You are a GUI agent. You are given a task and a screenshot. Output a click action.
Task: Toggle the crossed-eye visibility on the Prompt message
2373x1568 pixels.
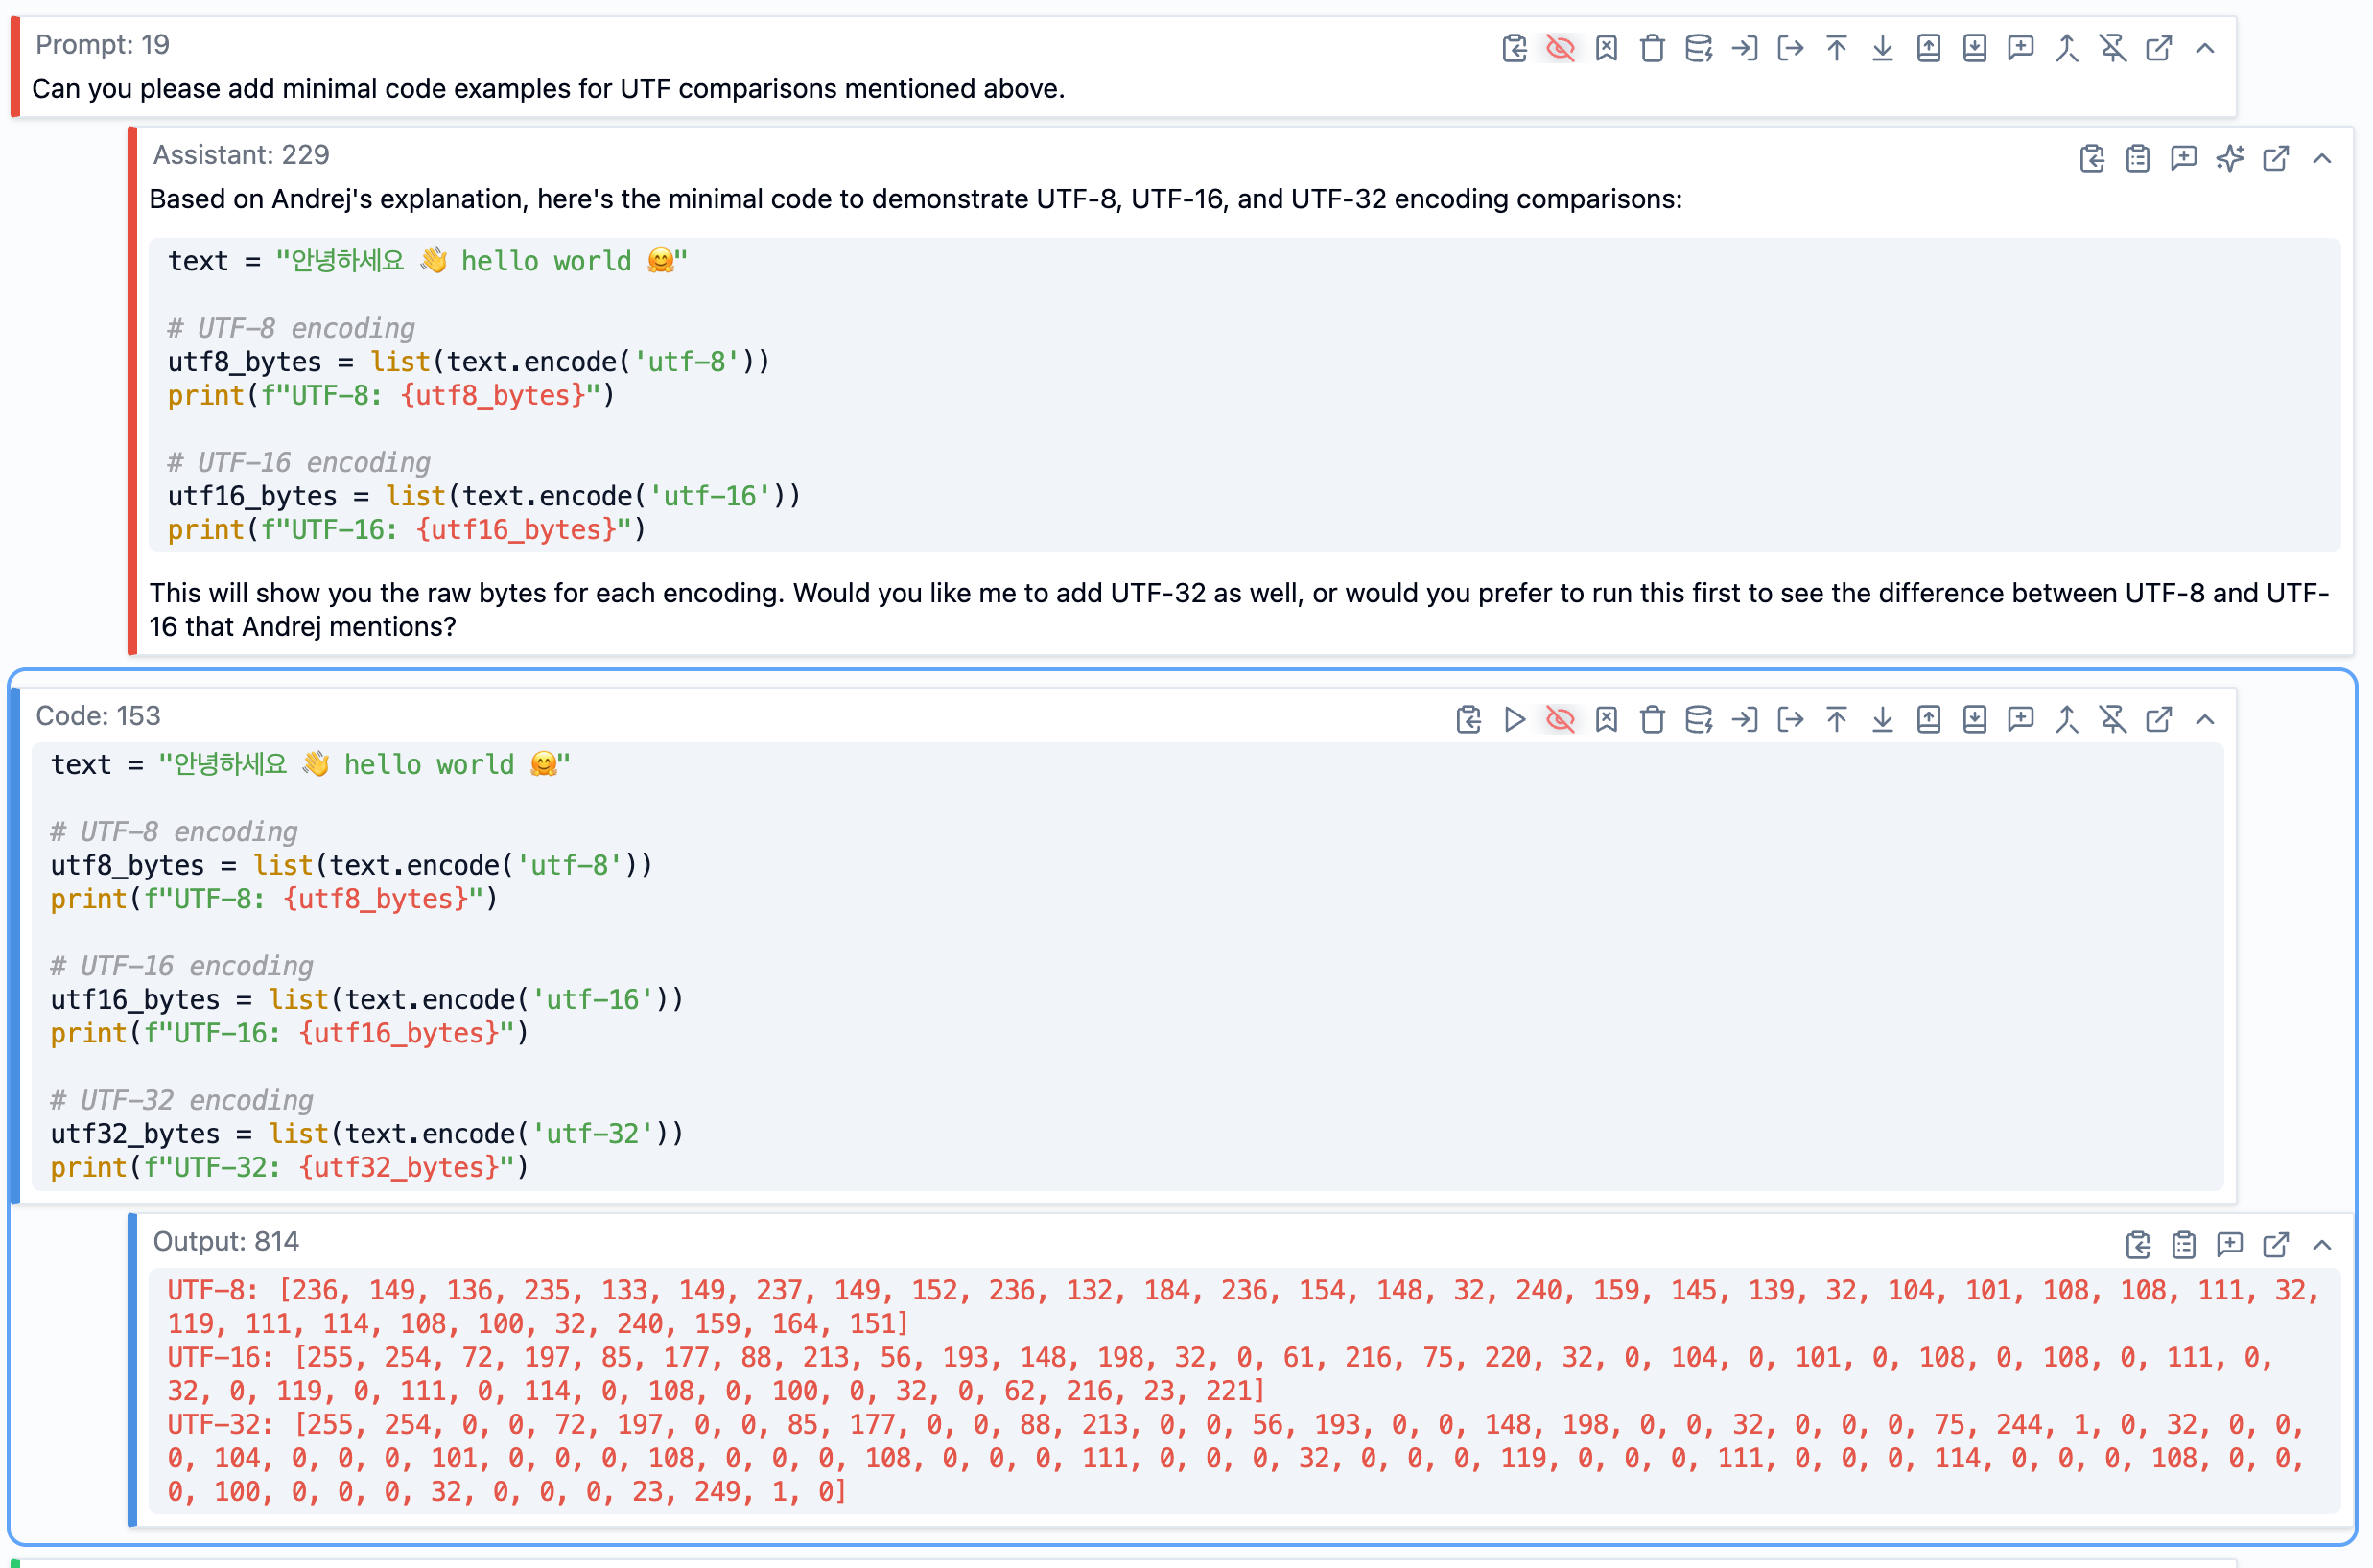click(1560, 48)
